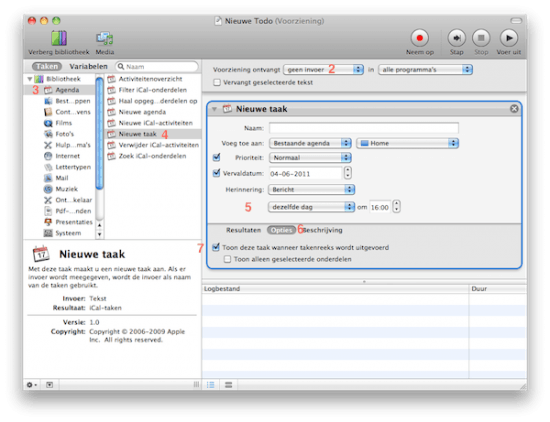Start recording with Neem op button
550x422 pixels.
(x=420, y=38)
